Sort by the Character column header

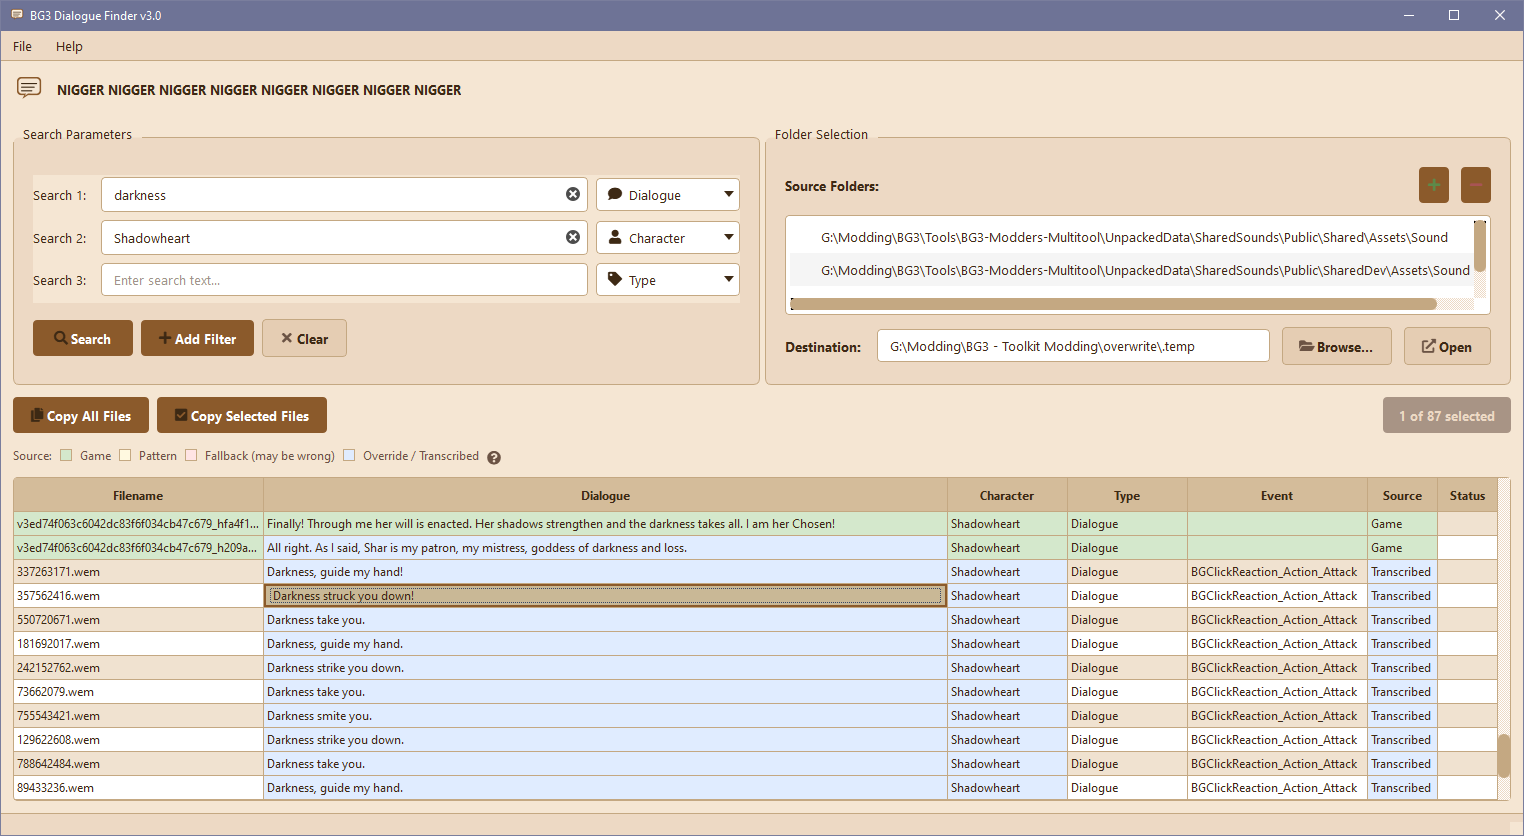(x=1007, y=495)
